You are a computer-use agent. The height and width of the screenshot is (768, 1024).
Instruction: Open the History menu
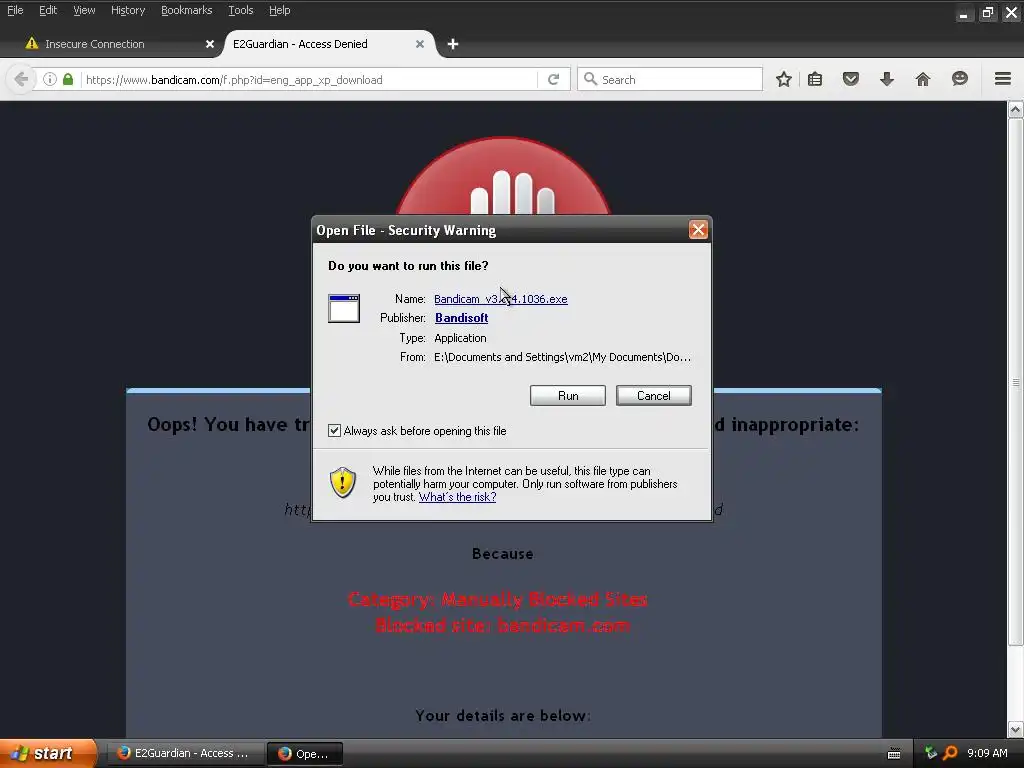[128, 10]
